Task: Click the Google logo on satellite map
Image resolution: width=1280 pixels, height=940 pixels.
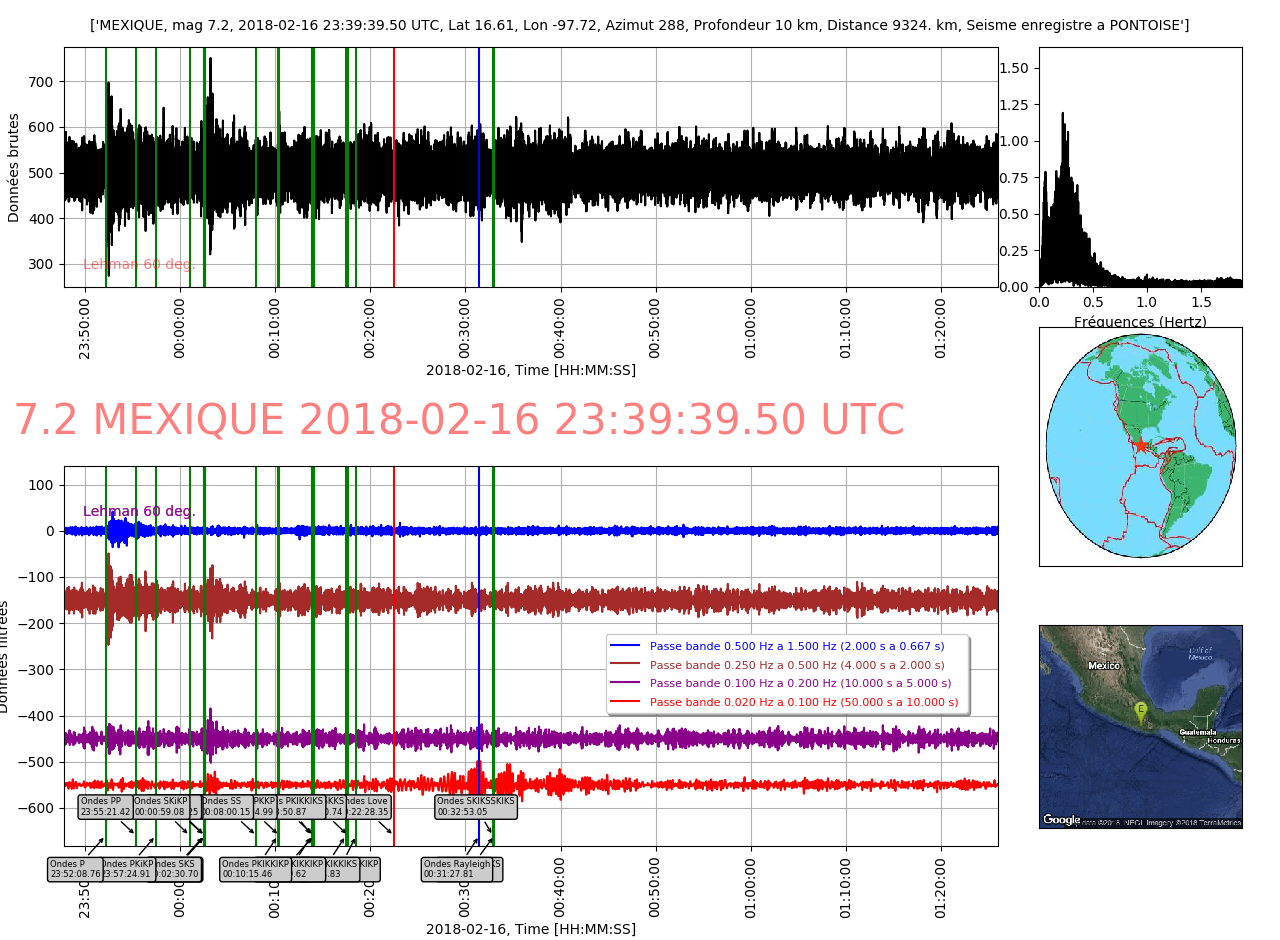Action: click(1062, 820)
